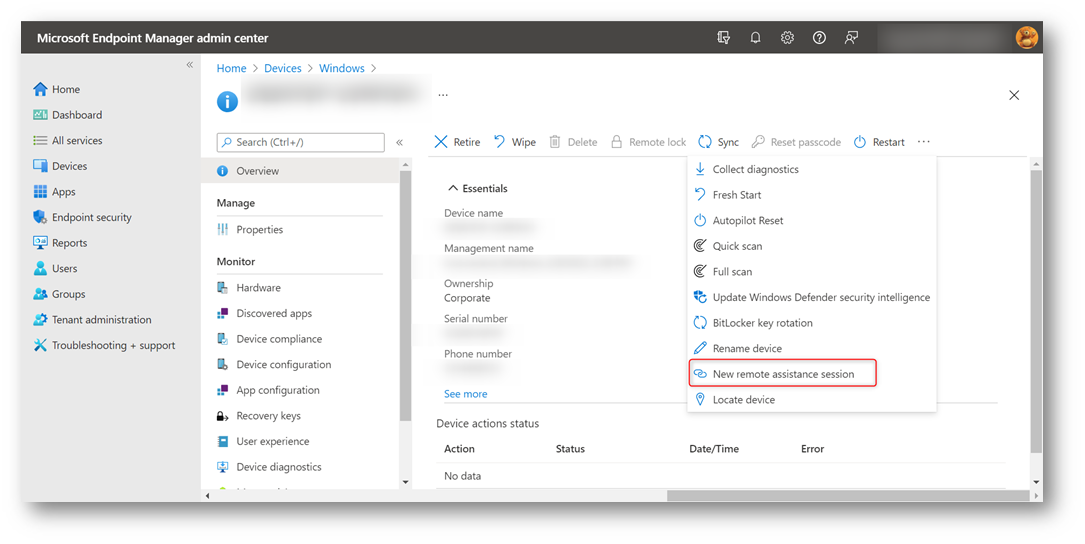Select New remote assistance session

[783, 374]
